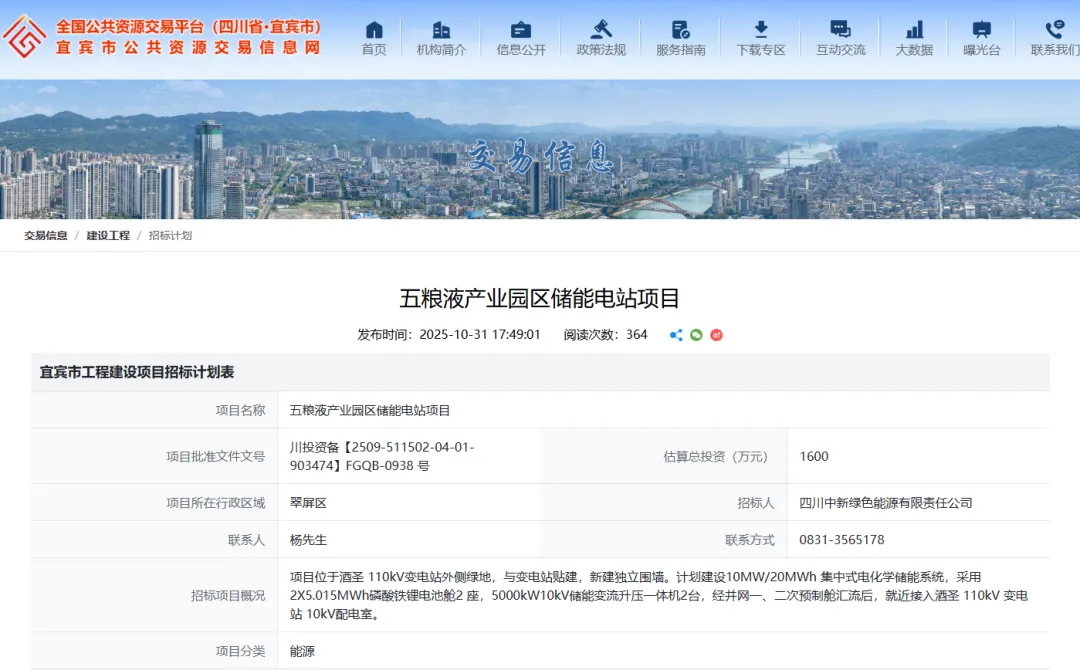
Task: Select the 政策法规 navigation menu item
Action: [601, 47]
